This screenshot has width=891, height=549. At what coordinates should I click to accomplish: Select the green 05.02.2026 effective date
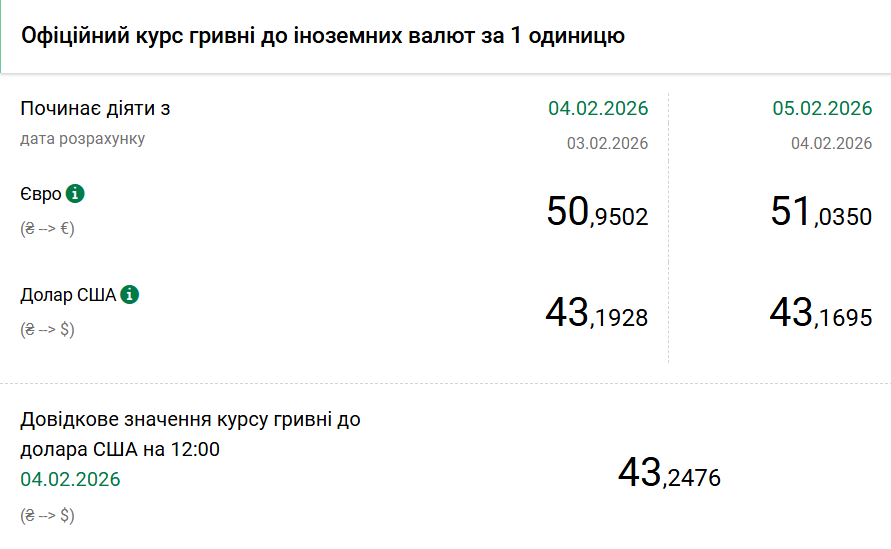coord(822,108)
